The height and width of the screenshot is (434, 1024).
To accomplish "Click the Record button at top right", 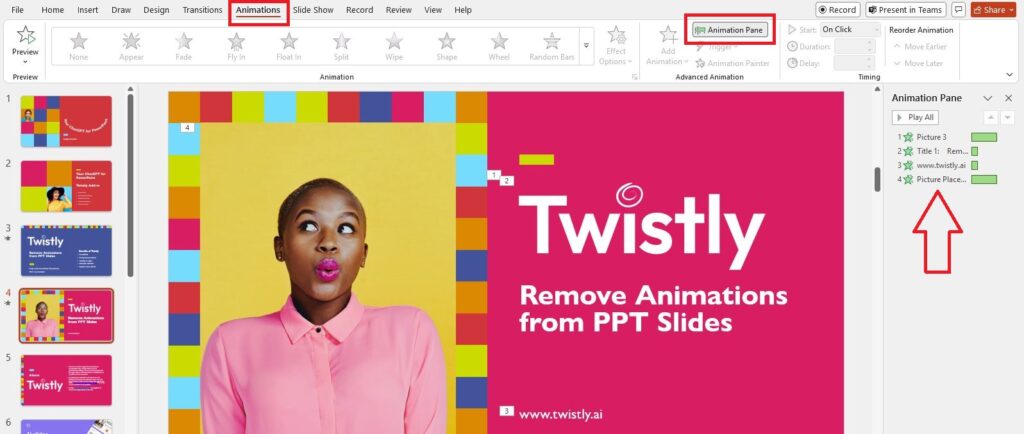I will tap(838, 10).
